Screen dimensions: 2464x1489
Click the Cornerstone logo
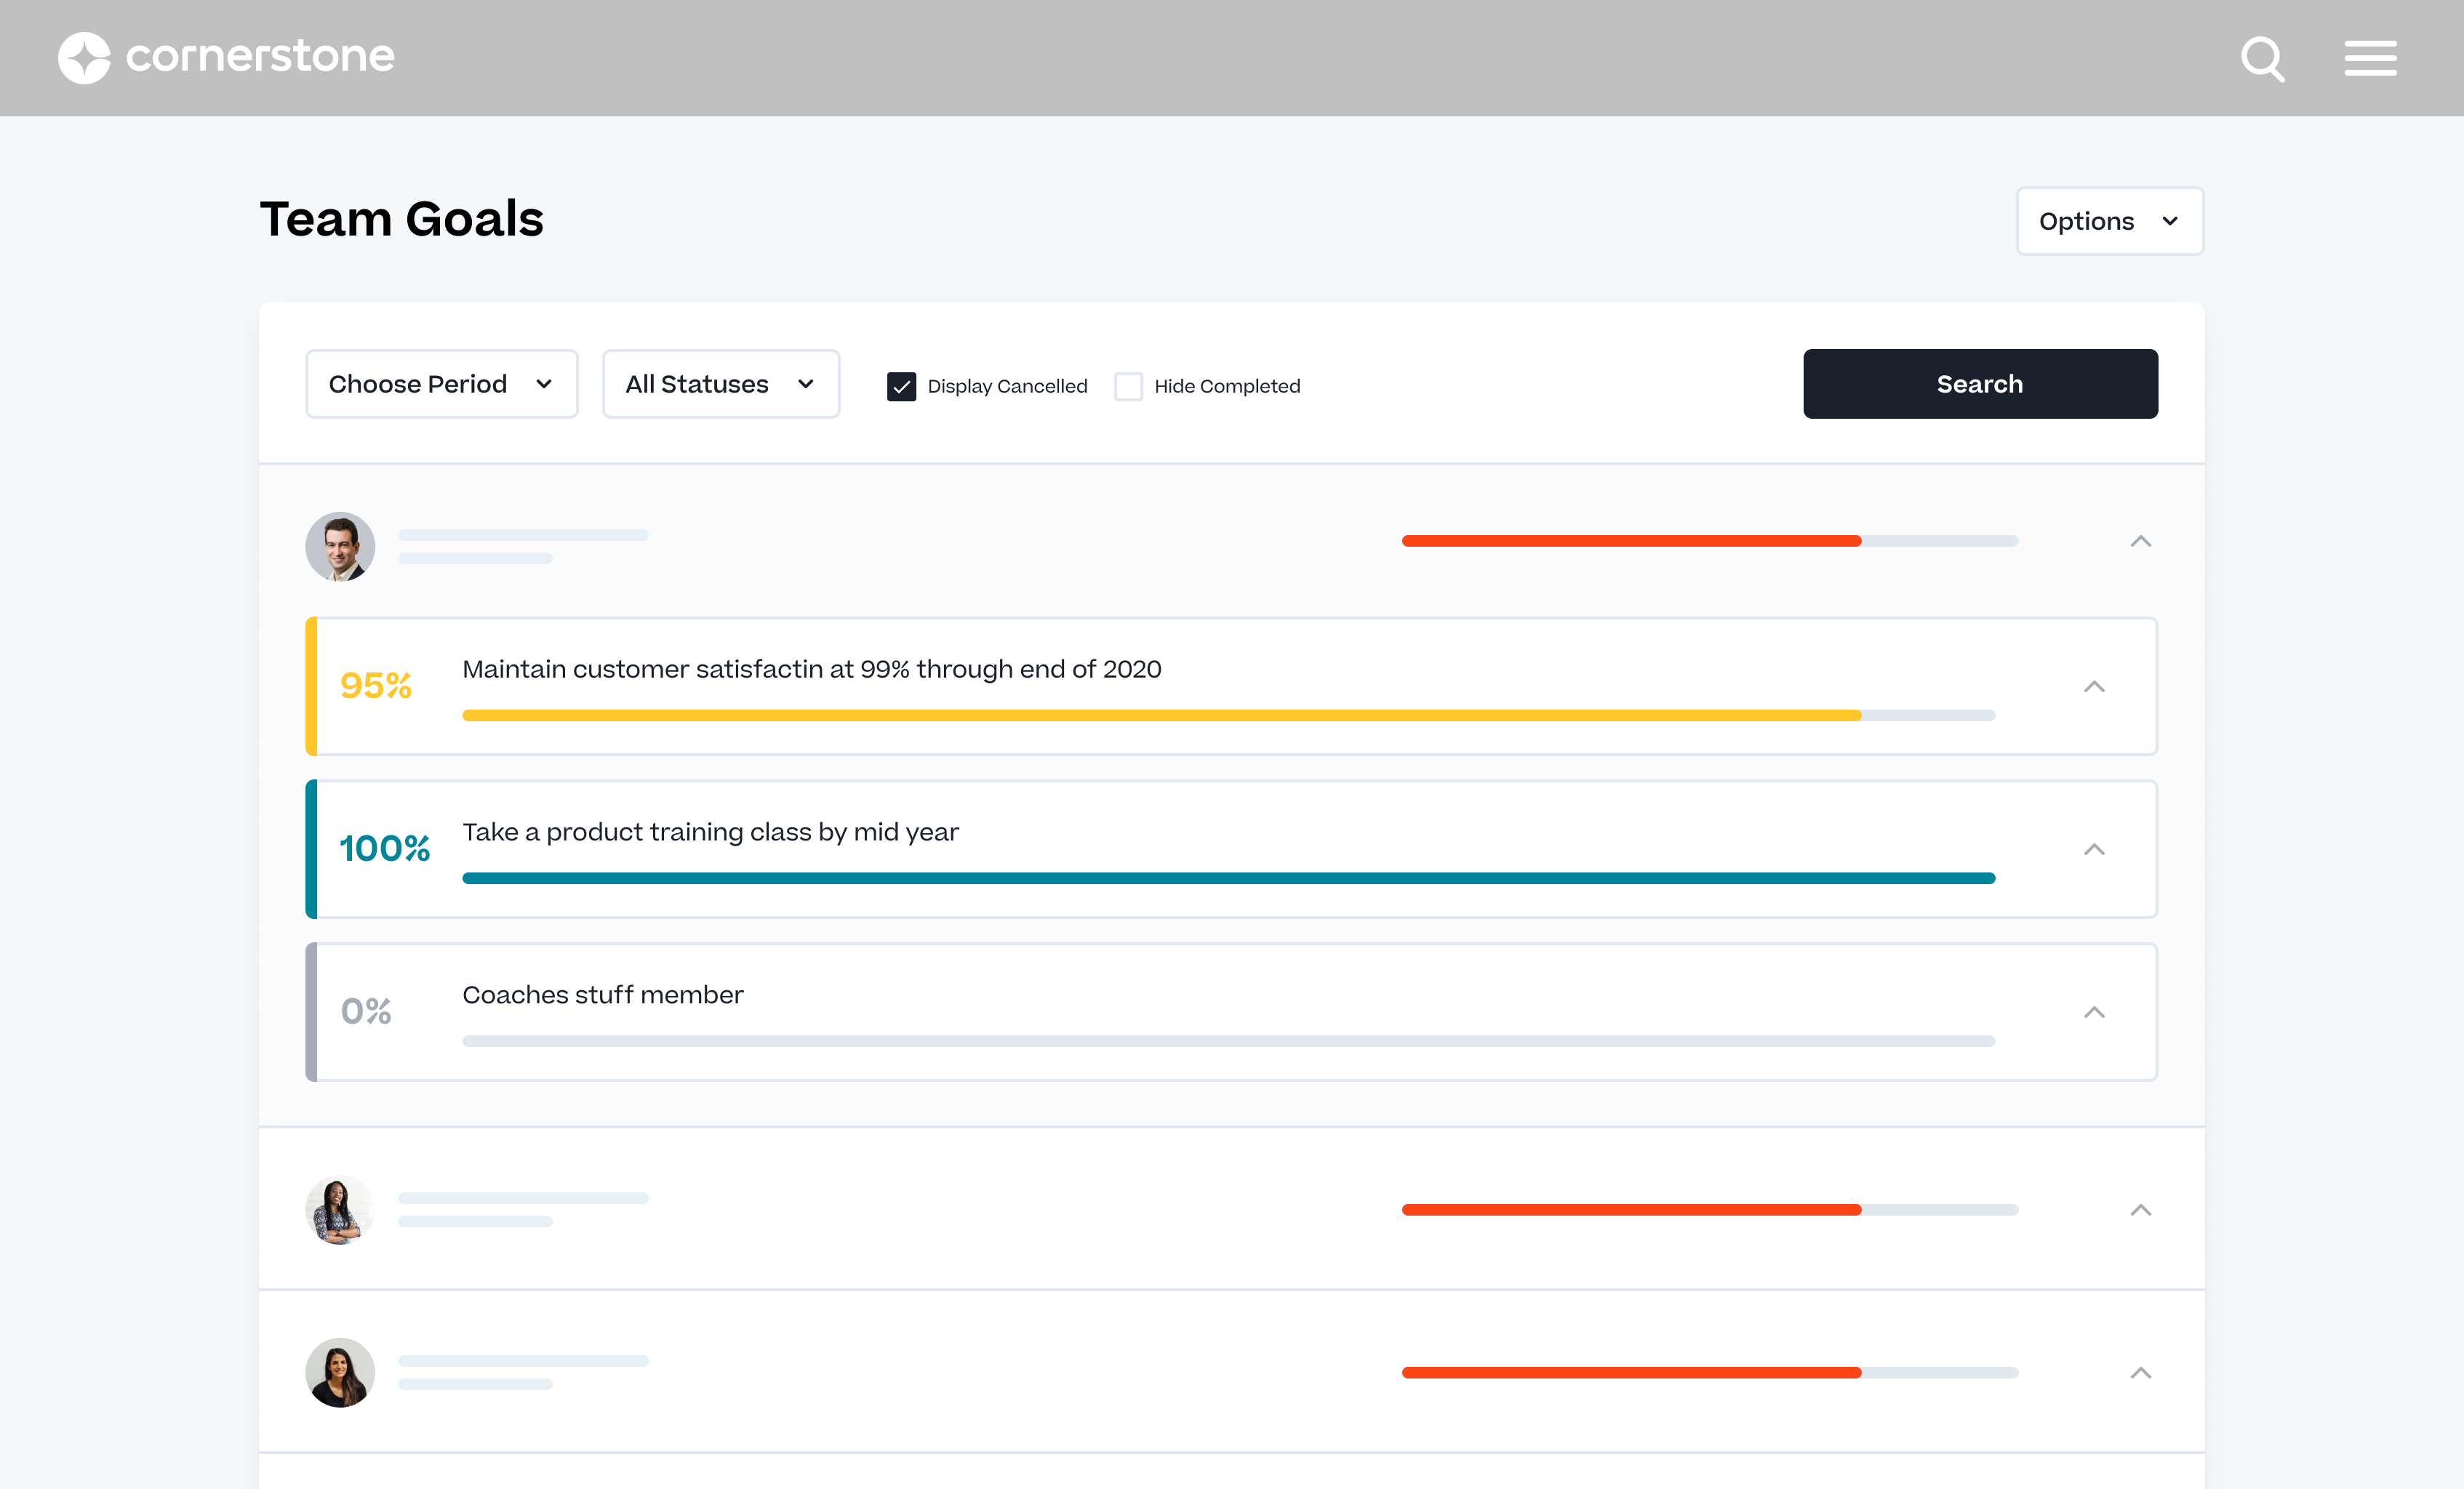(x=226, y=57)
